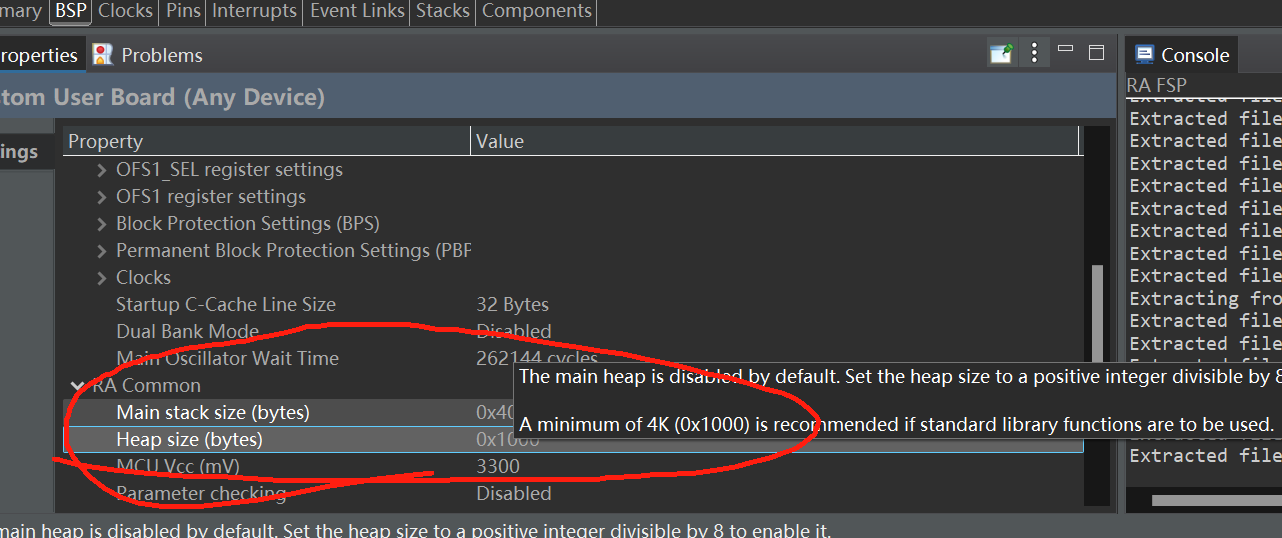Image resolution: width=1282 pixels, height=538 pixels.
Task: Open the Components tab
Action: coord(536,11)
